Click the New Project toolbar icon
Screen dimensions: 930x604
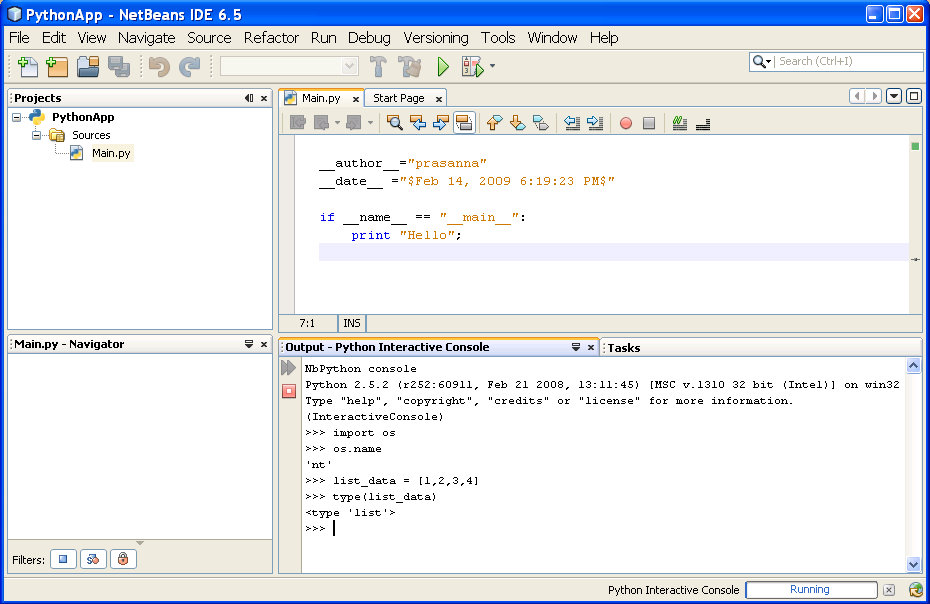(x=58, y=66)
